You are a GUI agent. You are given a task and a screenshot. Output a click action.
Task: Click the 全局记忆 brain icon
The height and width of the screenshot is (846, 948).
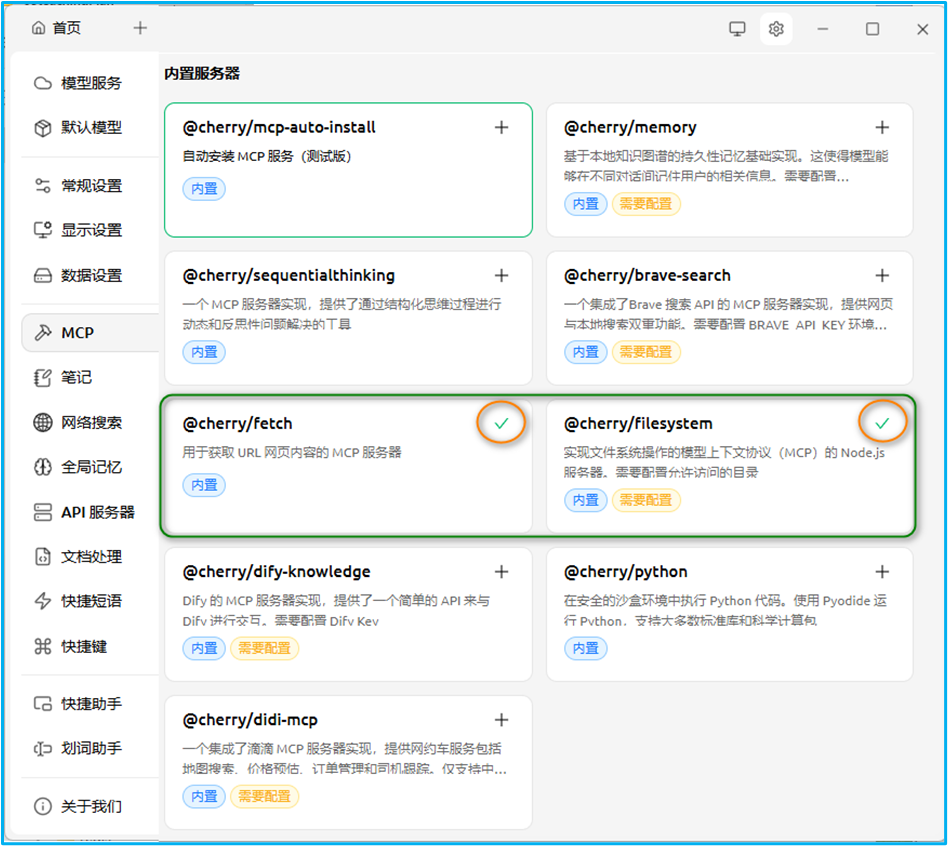[x=43, y=467]
